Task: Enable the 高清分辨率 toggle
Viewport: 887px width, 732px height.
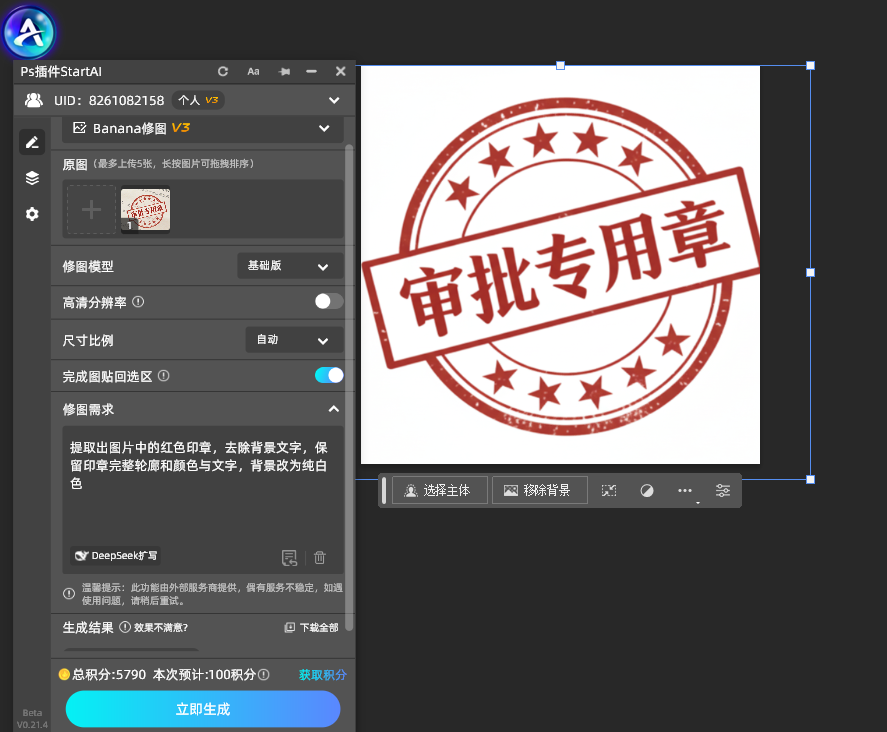Action: tap(328, 302)
